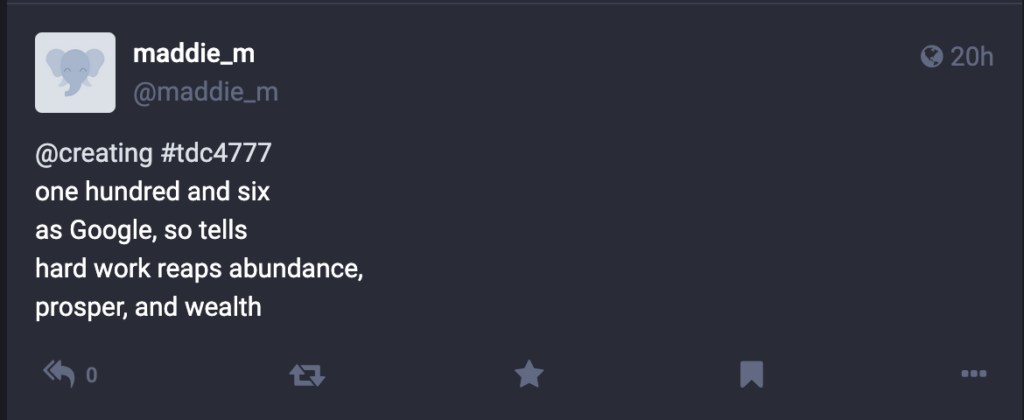Open the post's 20h timestamp
This screenshot has width=1024, height=420.
tap(971, 57)
